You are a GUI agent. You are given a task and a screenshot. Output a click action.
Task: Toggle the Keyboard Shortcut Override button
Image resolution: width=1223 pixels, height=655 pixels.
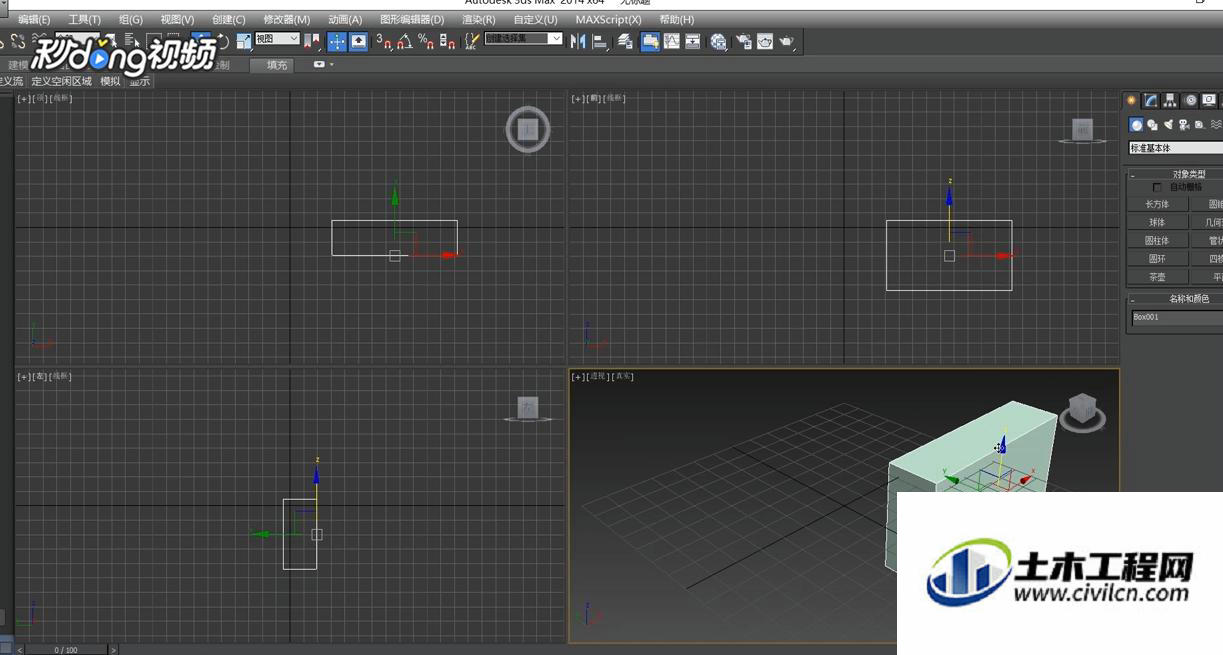(359, 41)
